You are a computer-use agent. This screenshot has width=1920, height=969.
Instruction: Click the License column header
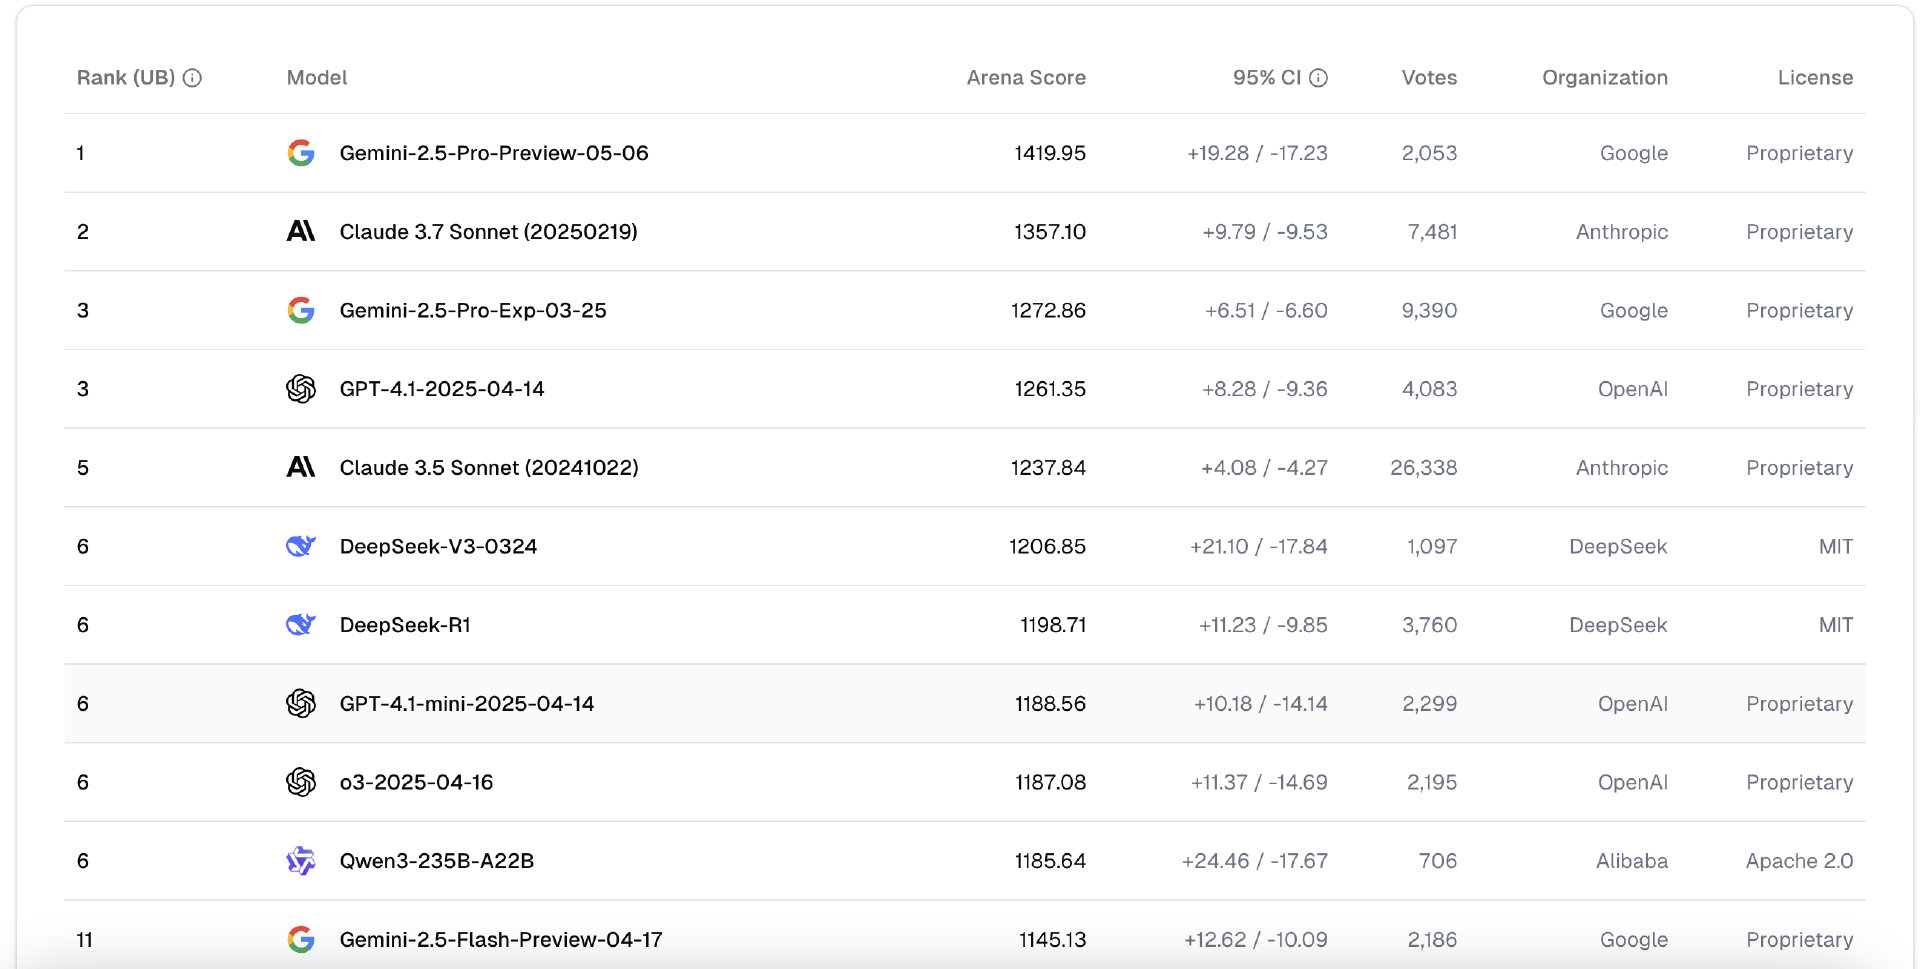pos(1815,78)
